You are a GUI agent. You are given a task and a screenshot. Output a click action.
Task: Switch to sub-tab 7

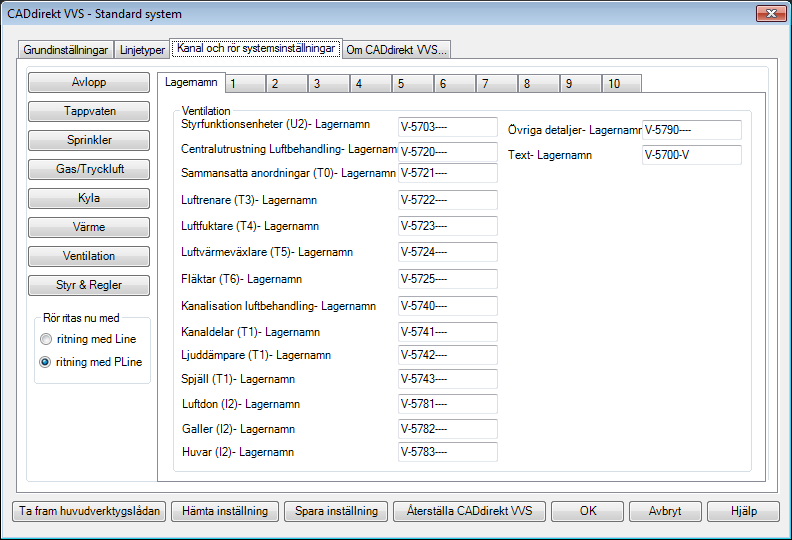[497, 84]
